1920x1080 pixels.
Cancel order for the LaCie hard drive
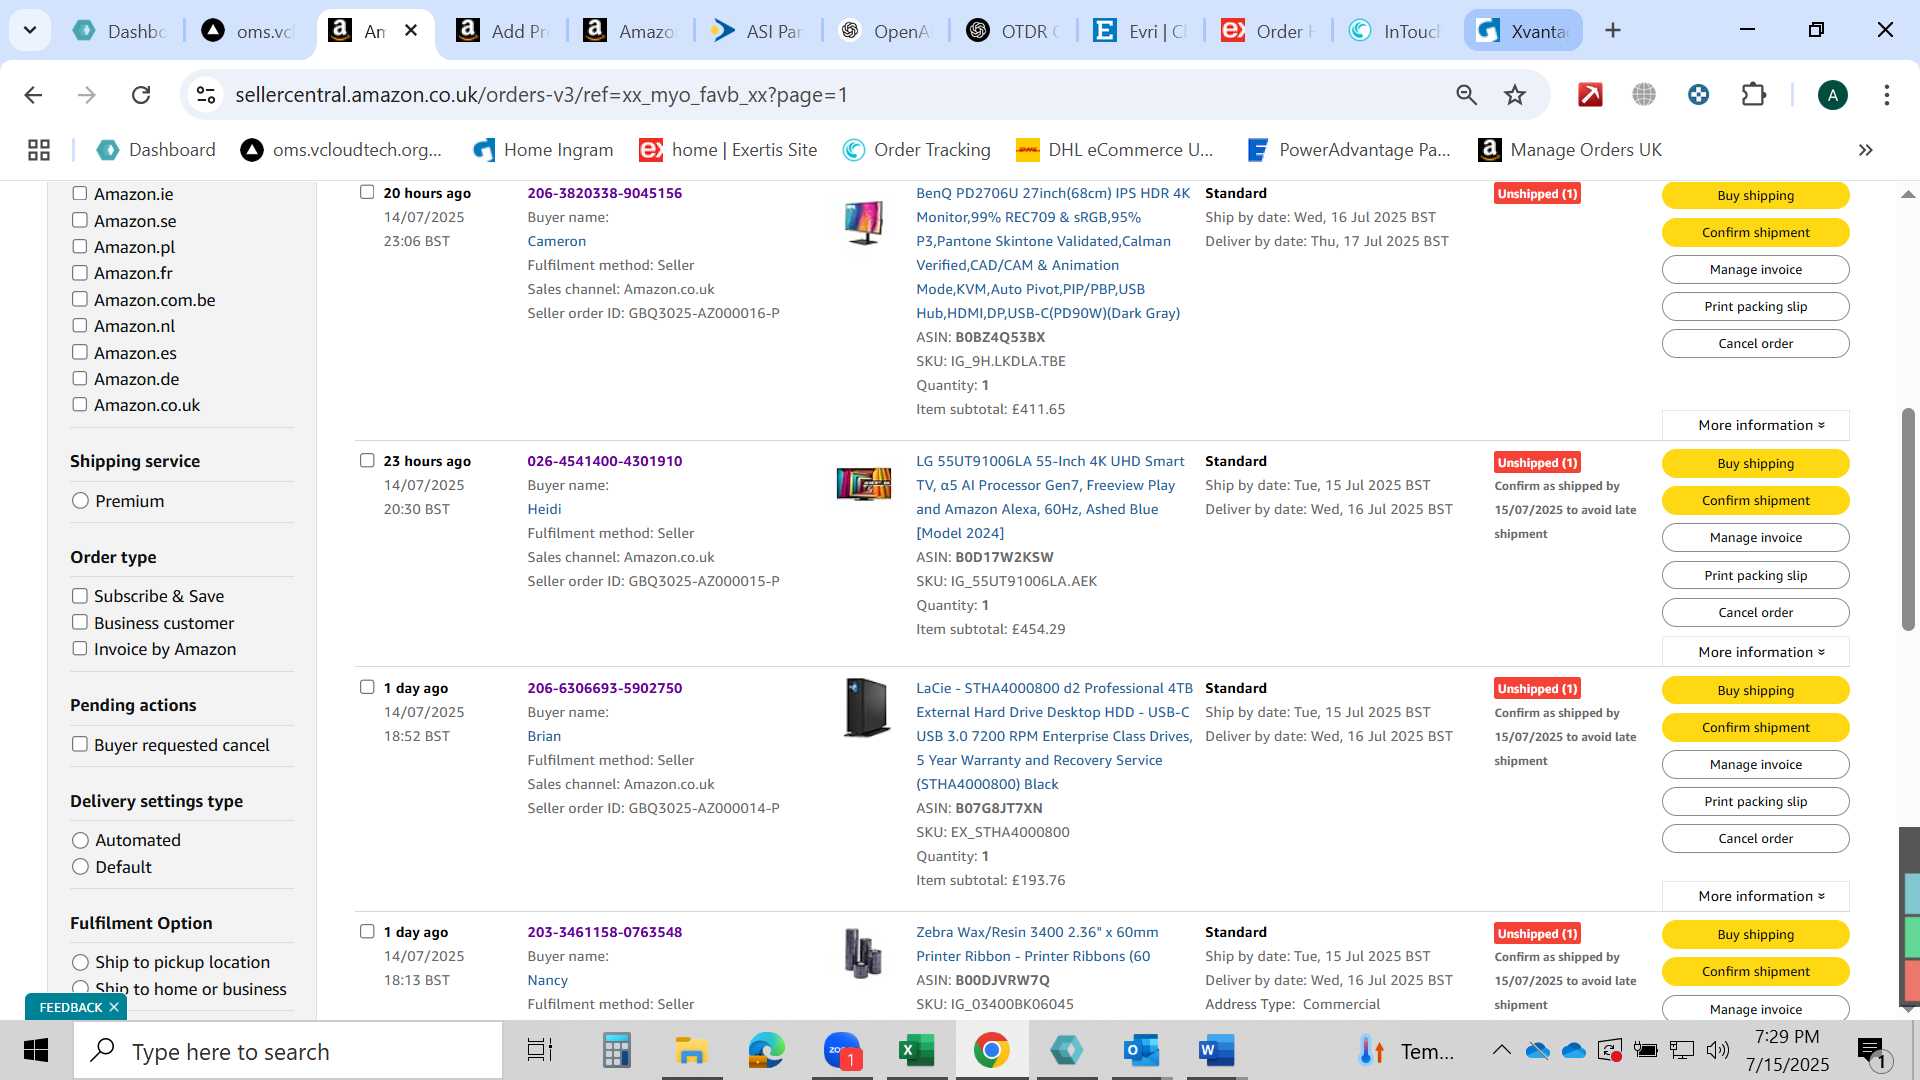(x=1755, y=839)
